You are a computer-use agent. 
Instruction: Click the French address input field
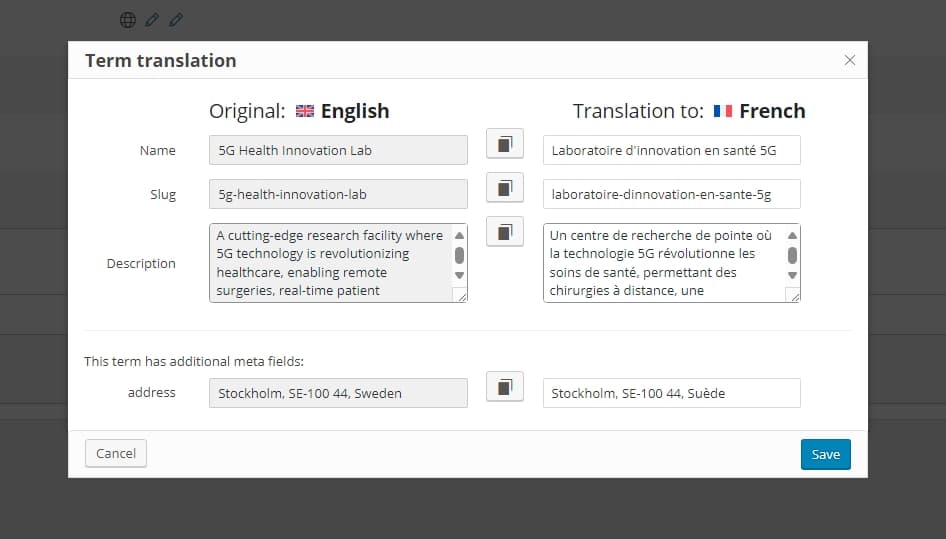point(671,393)
